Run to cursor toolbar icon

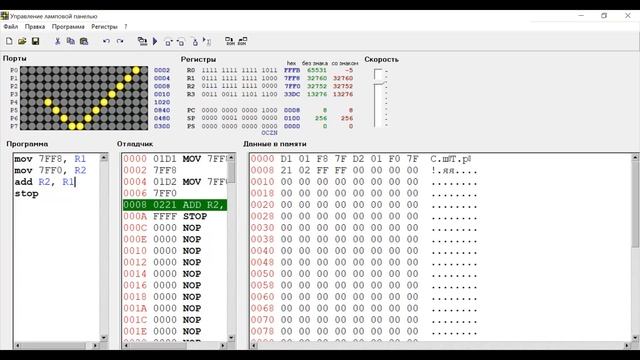tap(207, 42)
